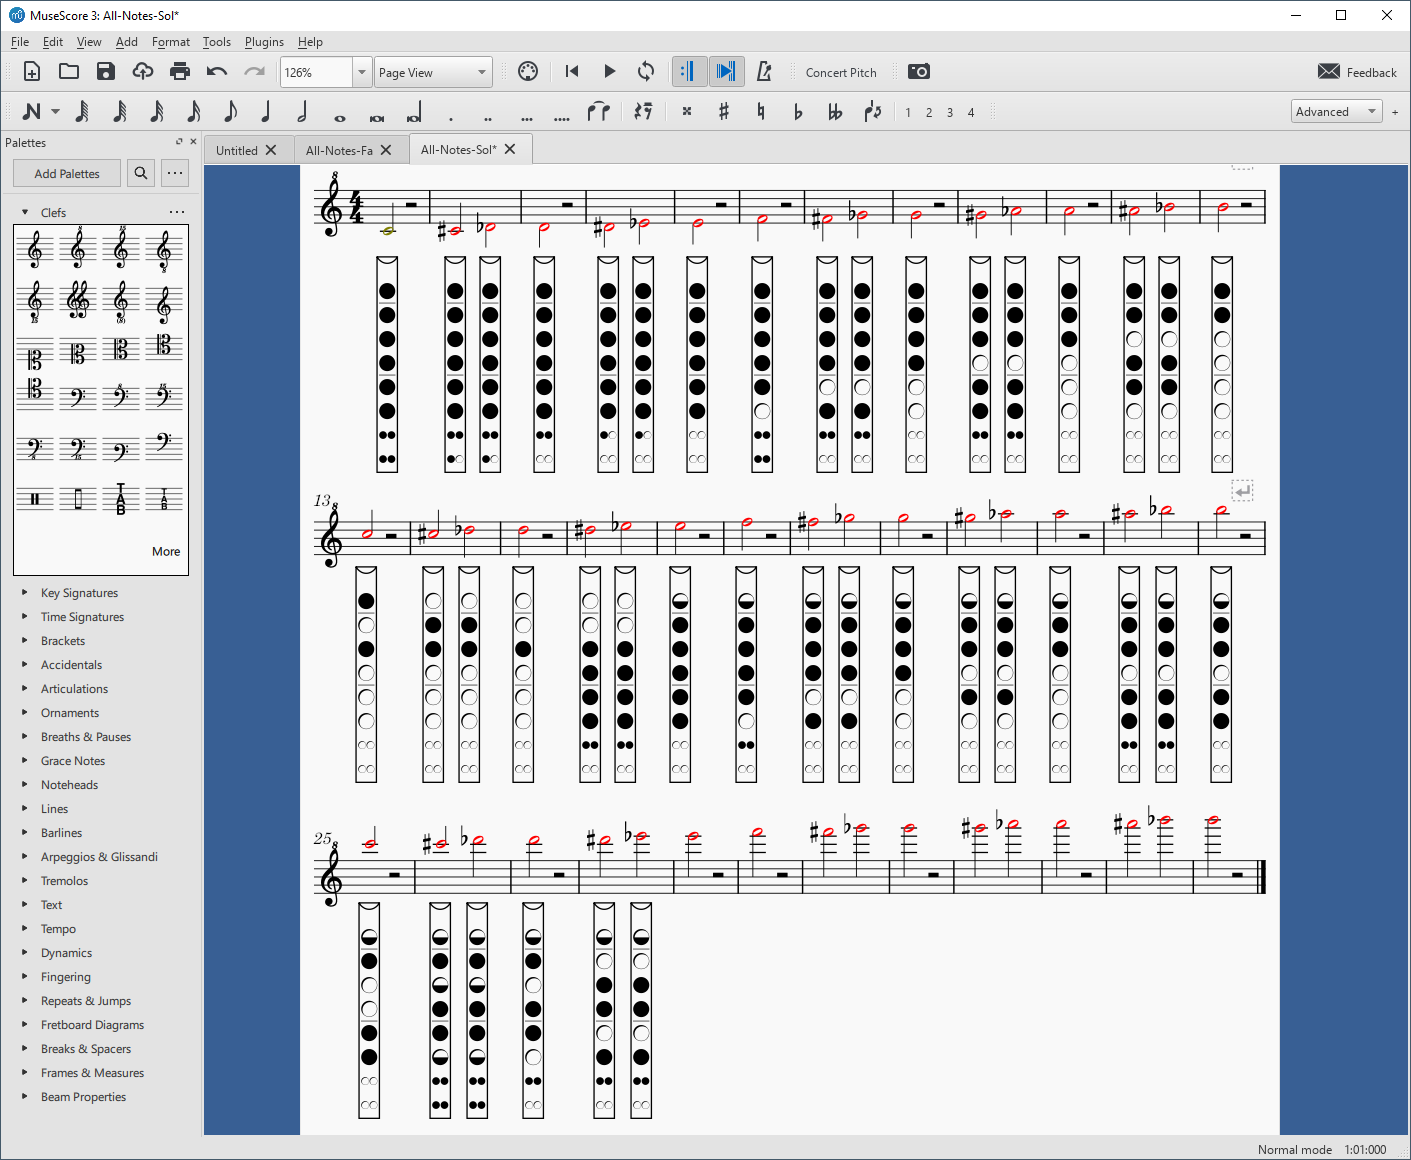Image resolution: width=1411 pixels, height=1160 pixels.
Task: Toggle loop playback
Action: click(x=646, y=71)
